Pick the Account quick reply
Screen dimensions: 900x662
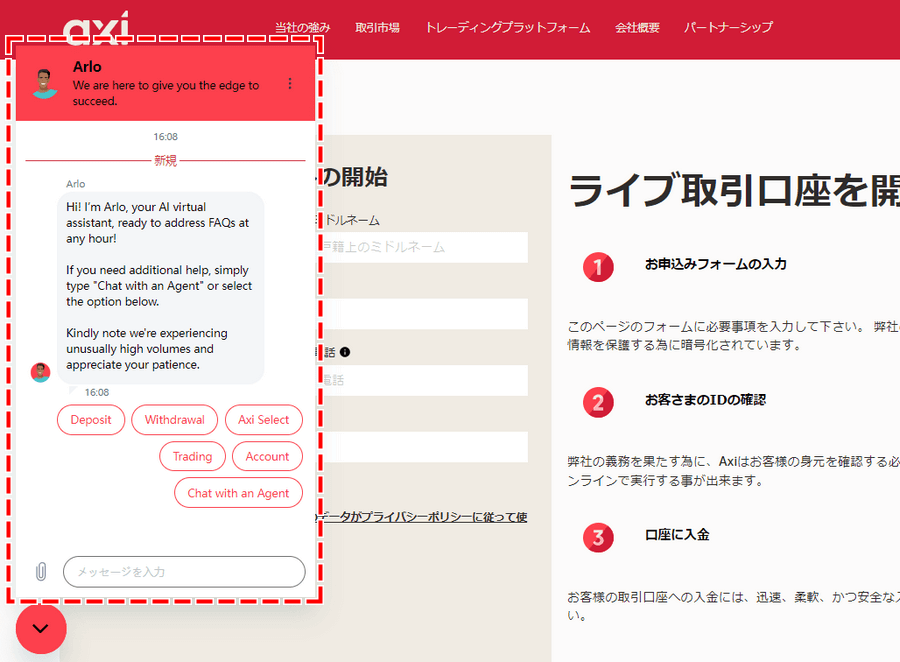click(267, 456)
